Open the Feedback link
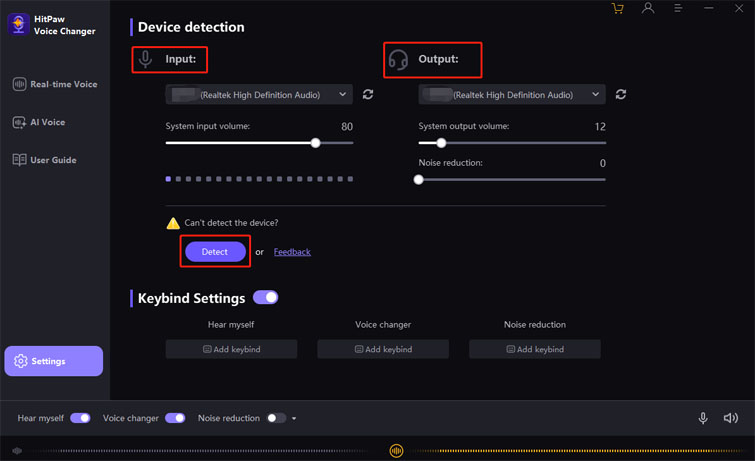The width and height of the screenshot is (755, 461). 292,252
